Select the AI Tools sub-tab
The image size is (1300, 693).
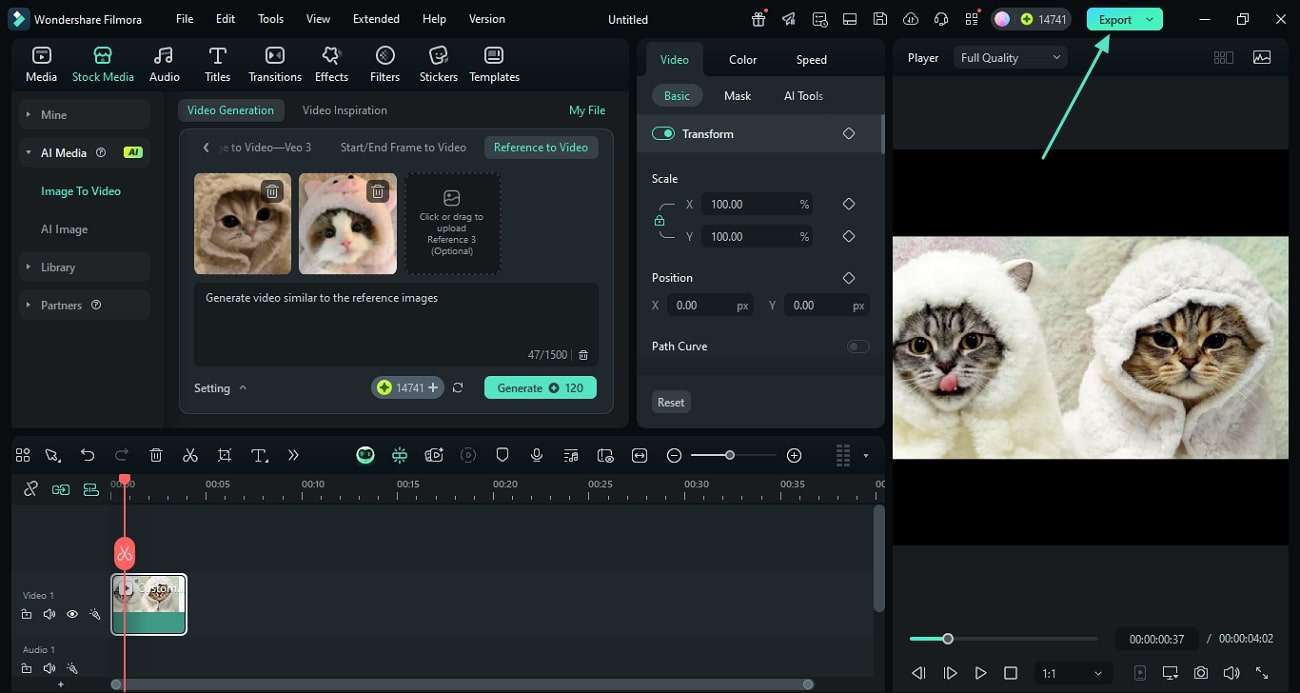pos(803,96)
